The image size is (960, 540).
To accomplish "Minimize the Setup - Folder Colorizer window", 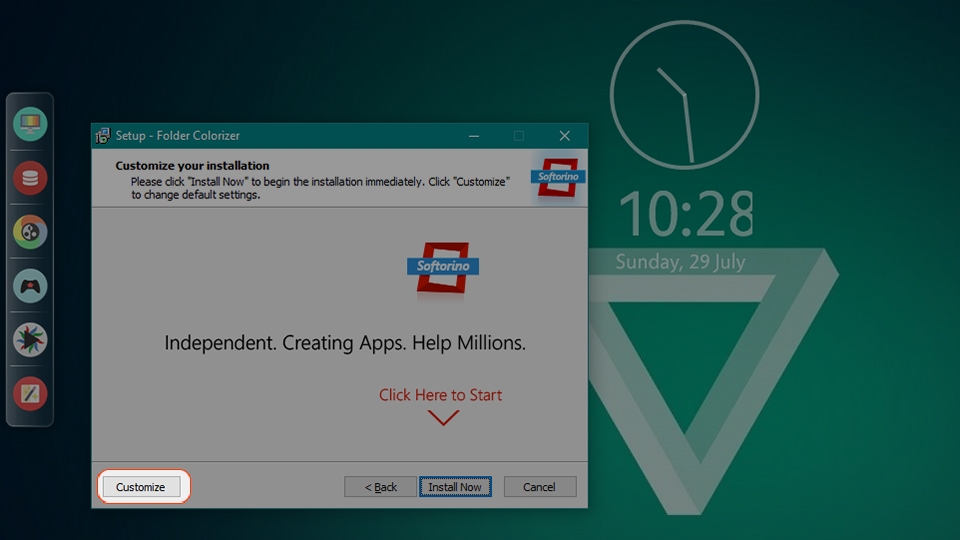I will click(x=474, y=136).
